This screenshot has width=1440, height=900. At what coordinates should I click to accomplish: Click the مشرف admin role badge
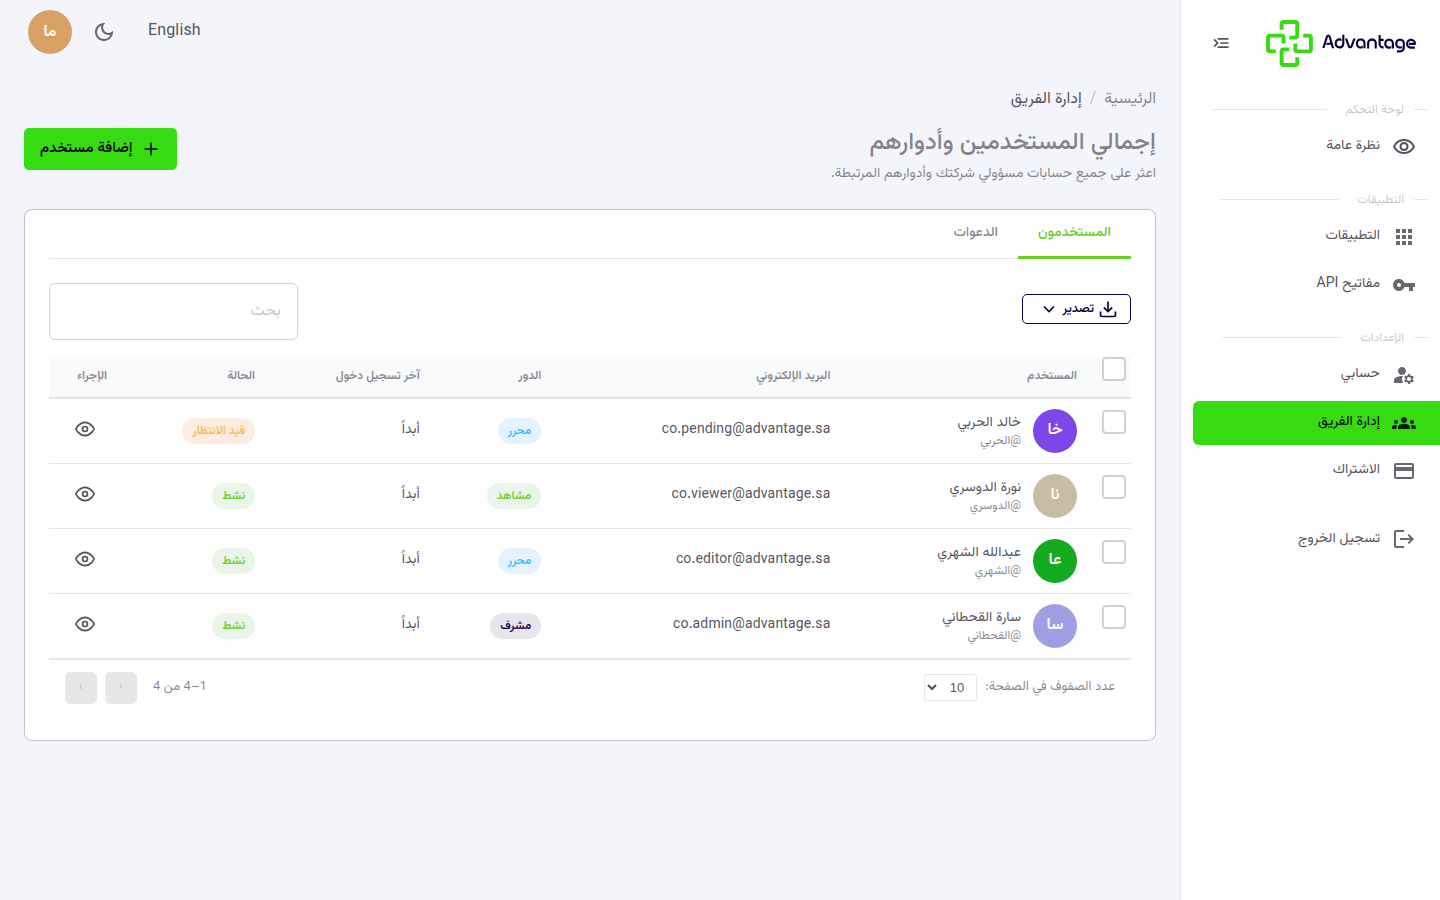515,626
